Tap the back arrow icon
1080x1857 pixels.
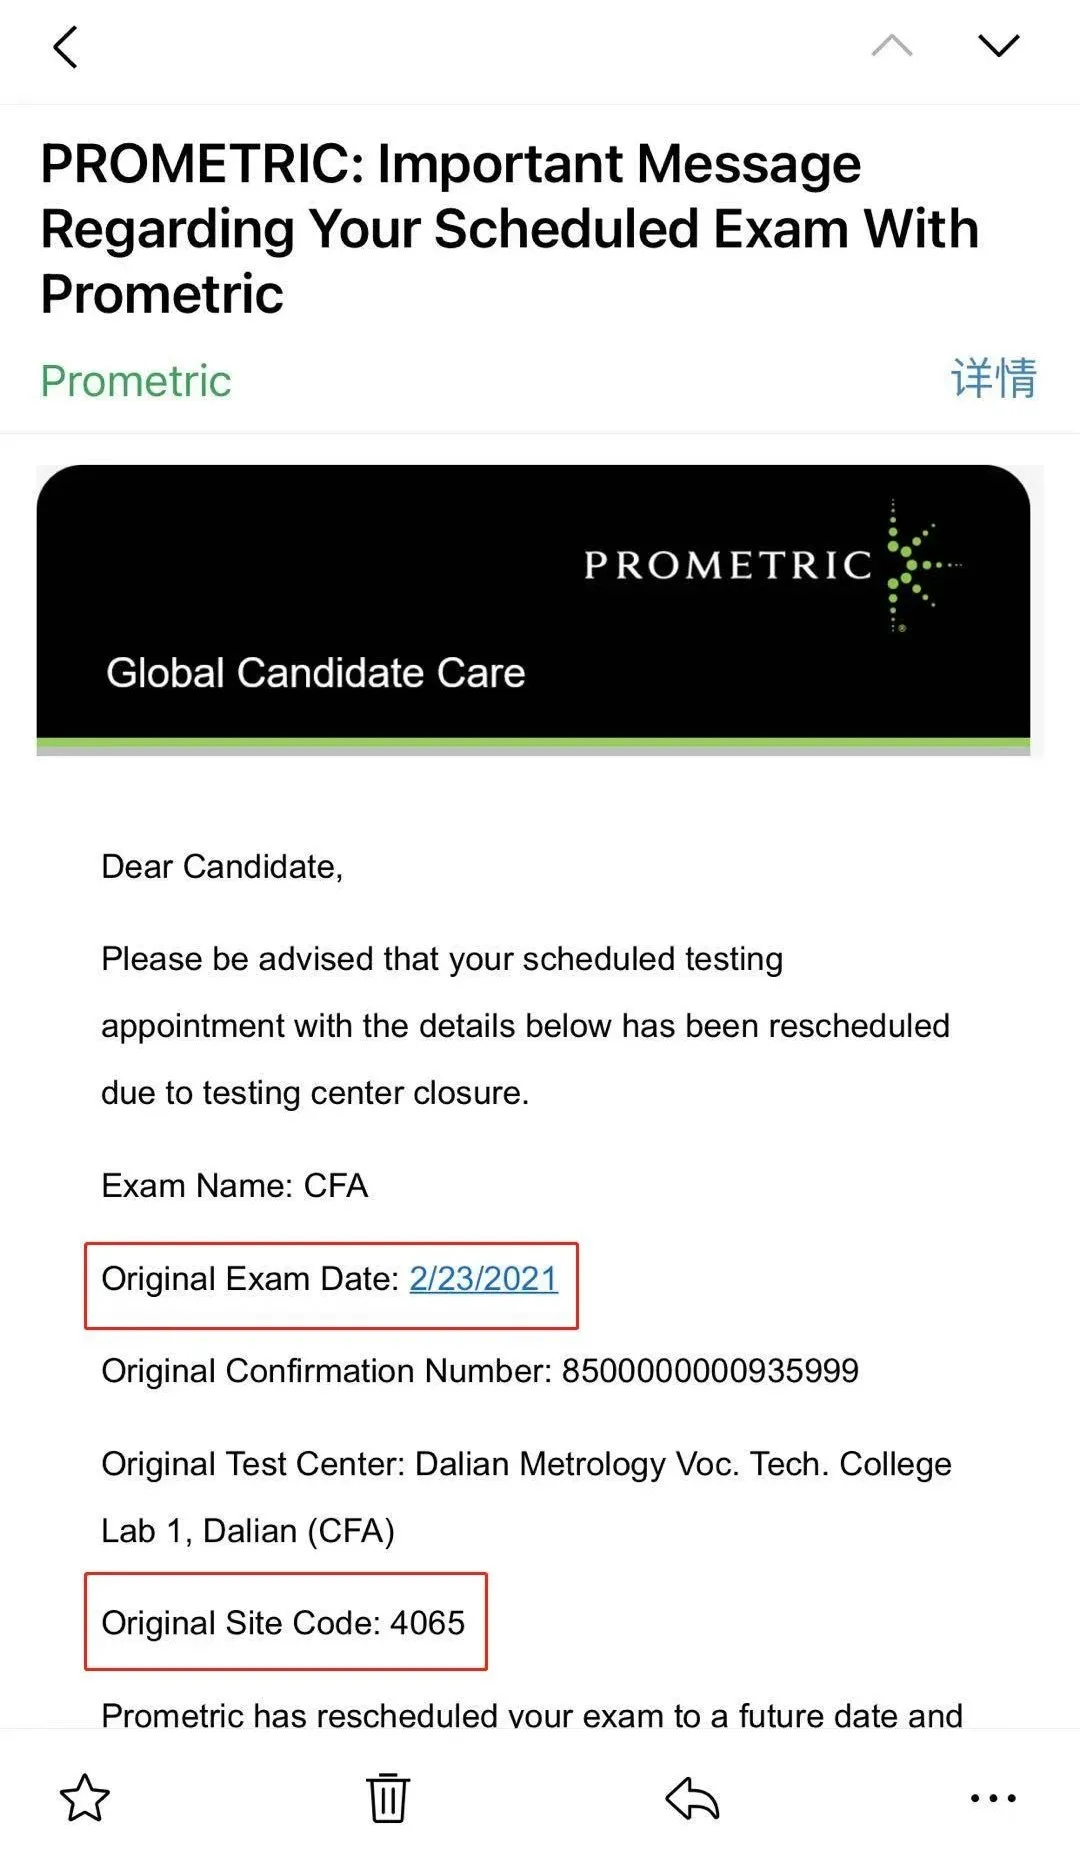click(x=65, y=47)
